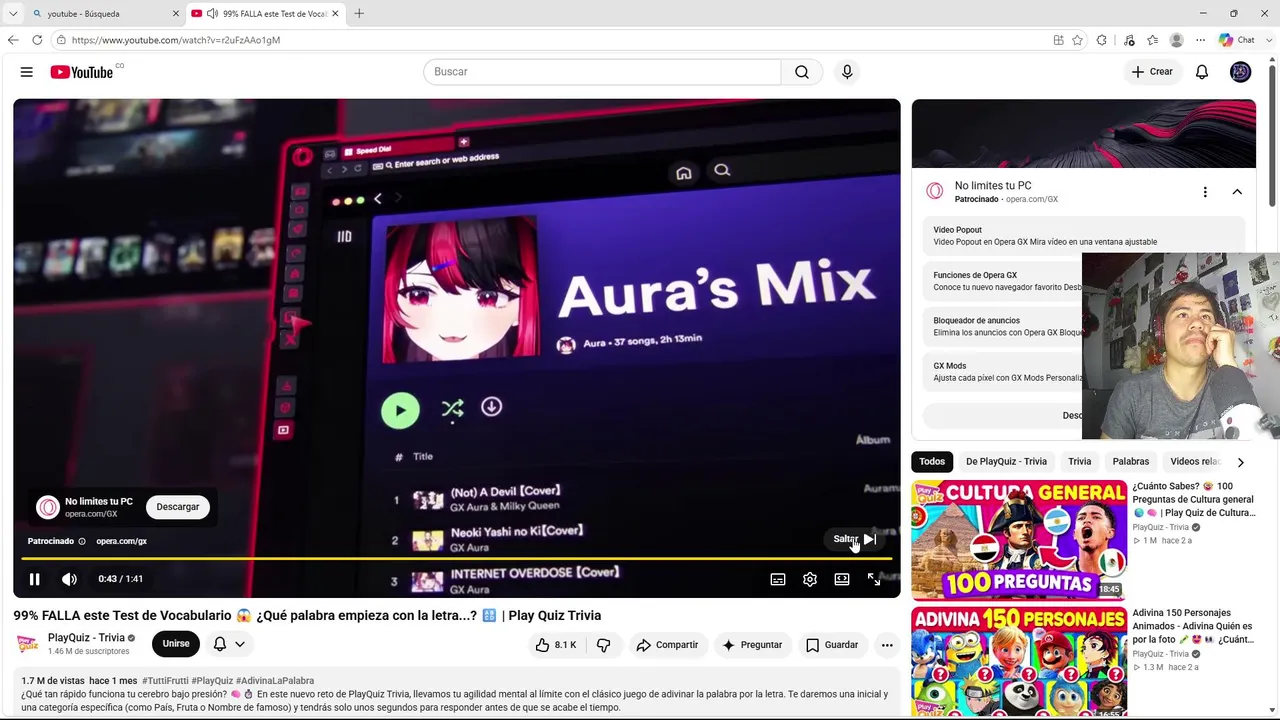This screenshot has width=1280, height=720.
Task: Open a new browser tab
Action: [359, 13]
